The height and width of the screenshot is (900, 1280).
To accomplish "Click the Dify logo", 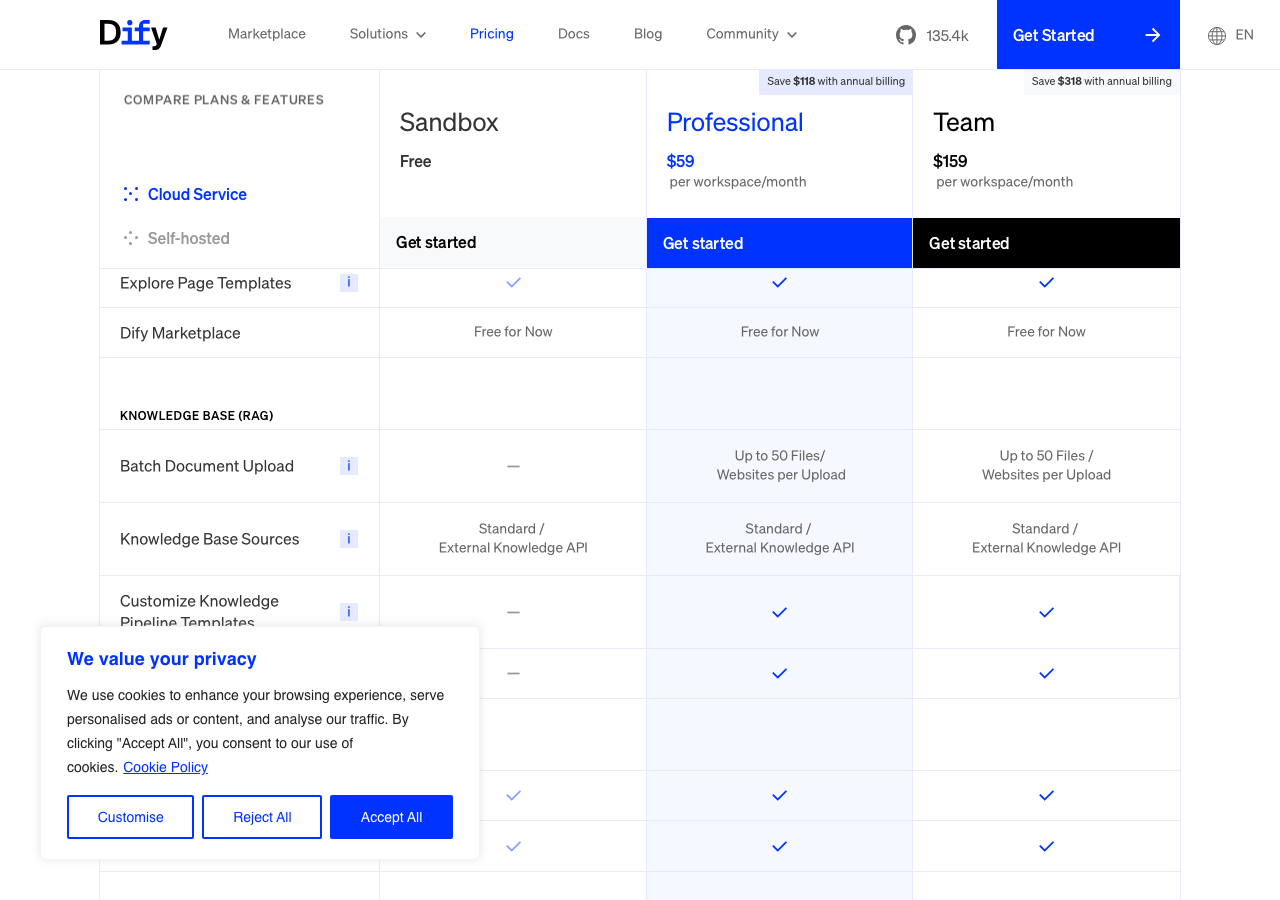I will coord(133,34).
